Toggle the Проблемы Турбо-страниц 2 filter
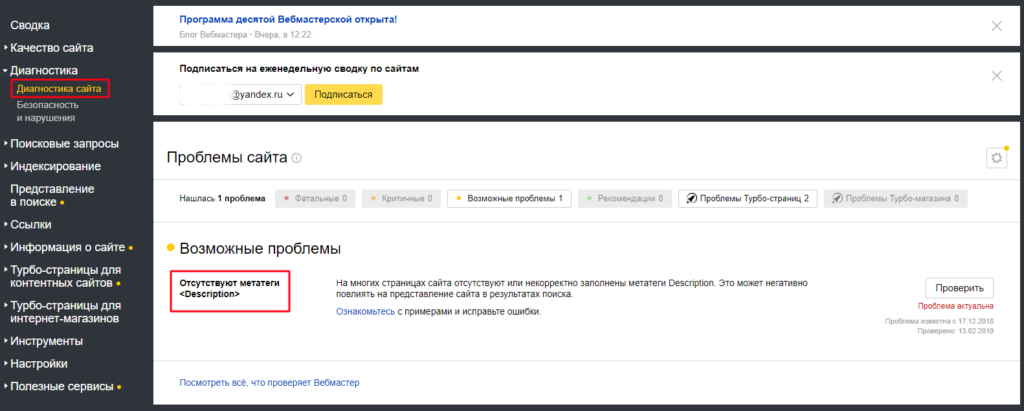Screen dimensions: 1024x411 [746, 199]
